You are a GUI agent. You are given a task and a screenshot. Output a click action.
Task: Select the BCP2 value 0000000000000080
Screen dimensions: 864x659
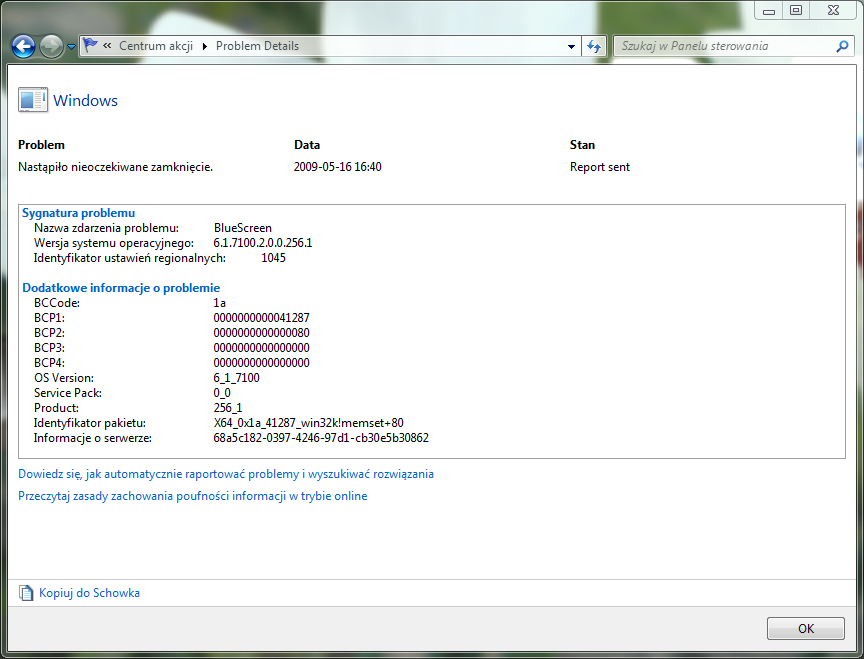[x=261, y=333]
